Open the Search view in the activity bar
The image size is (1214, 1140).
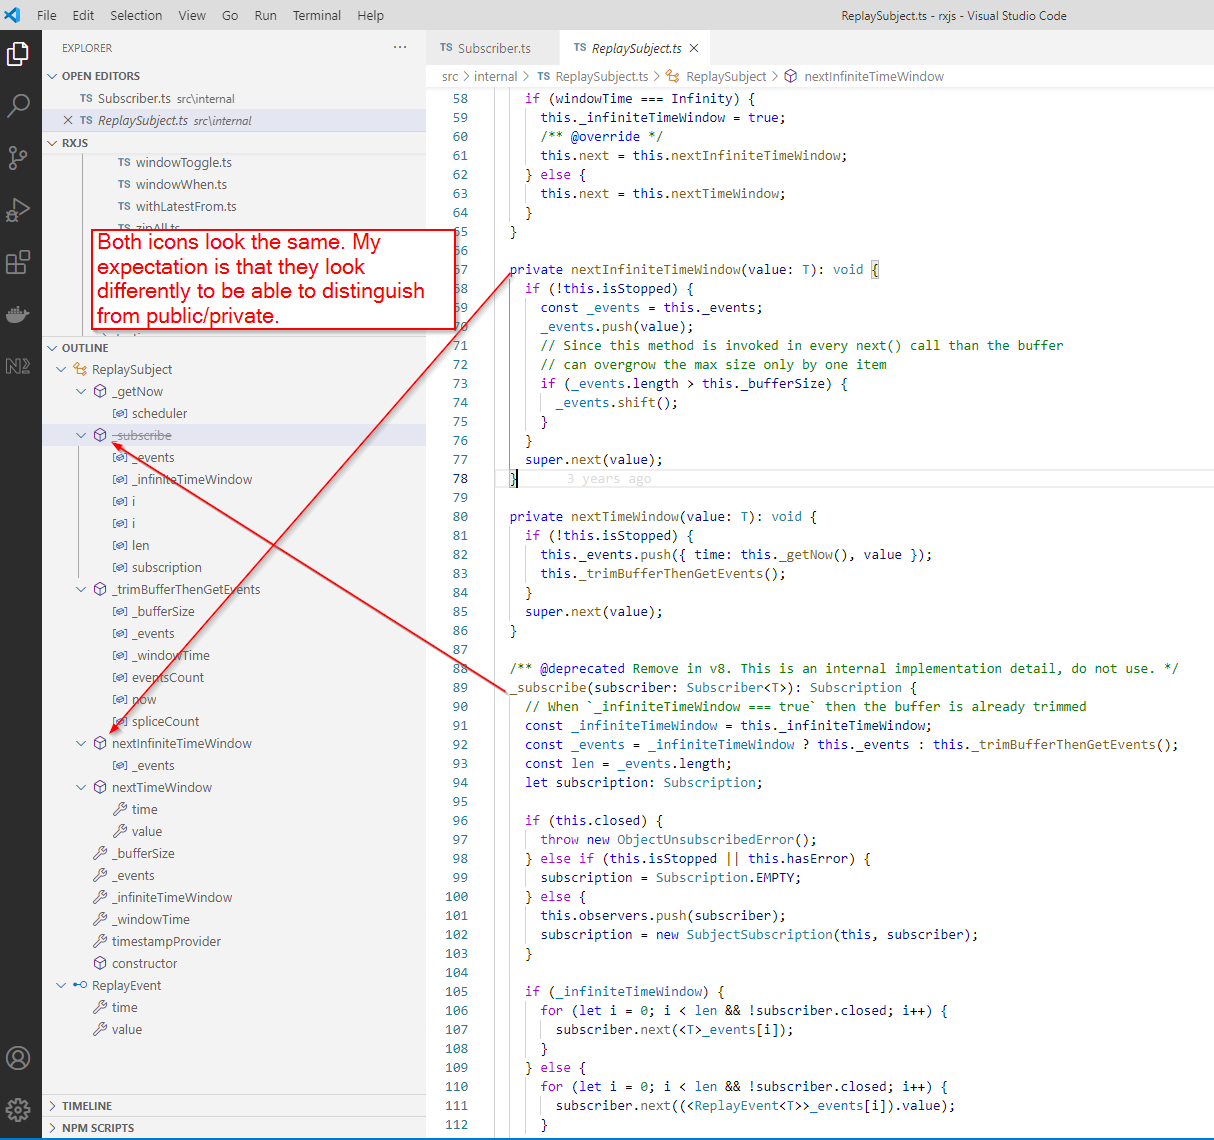click(x=16, y=105)
